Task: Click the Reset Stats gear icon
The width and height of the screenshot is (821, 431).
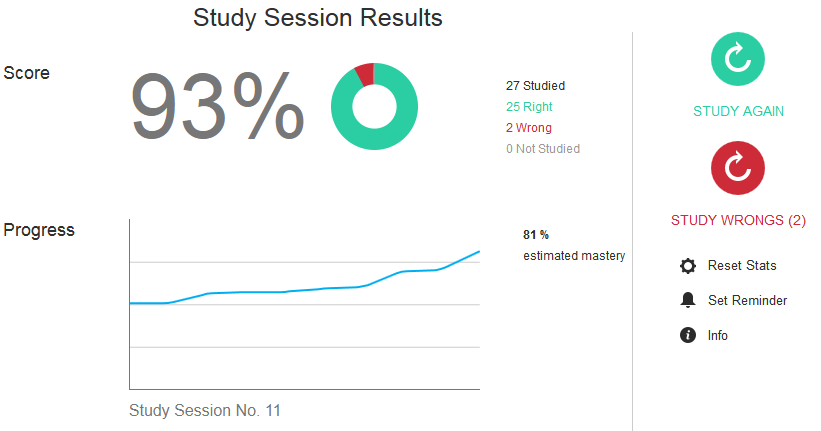Action: pos(687,266)
